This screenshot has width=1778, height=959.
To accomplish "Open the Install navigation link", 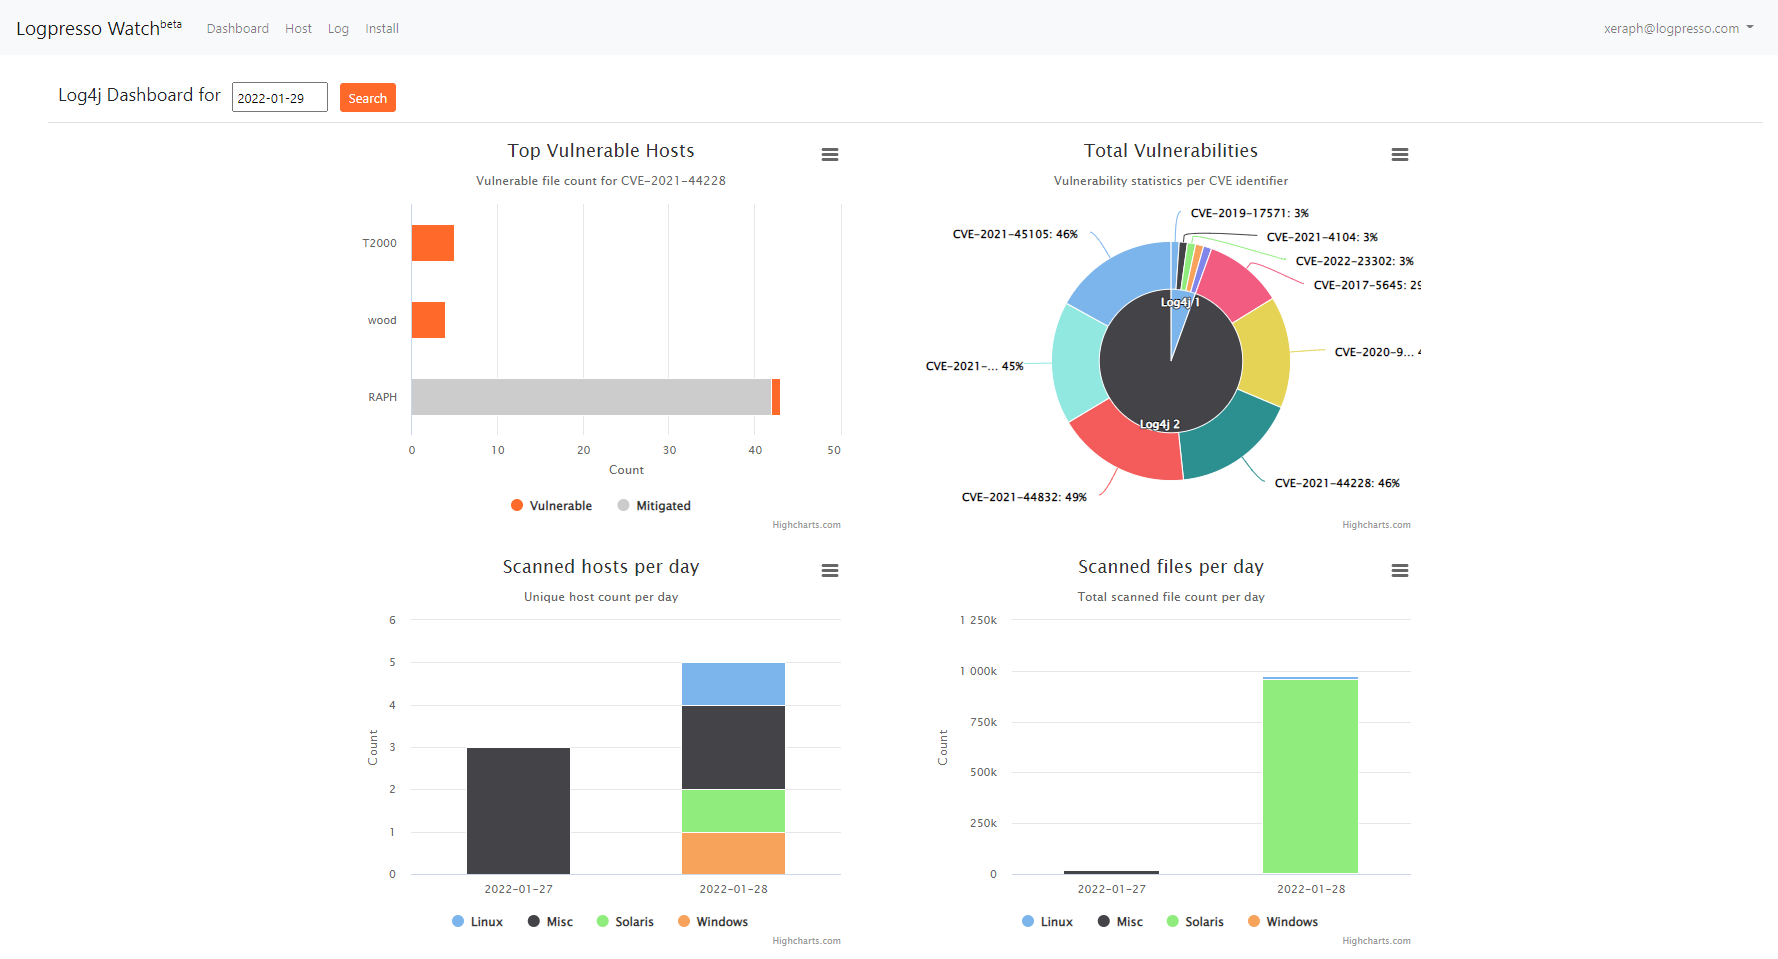I will [382, 29].
